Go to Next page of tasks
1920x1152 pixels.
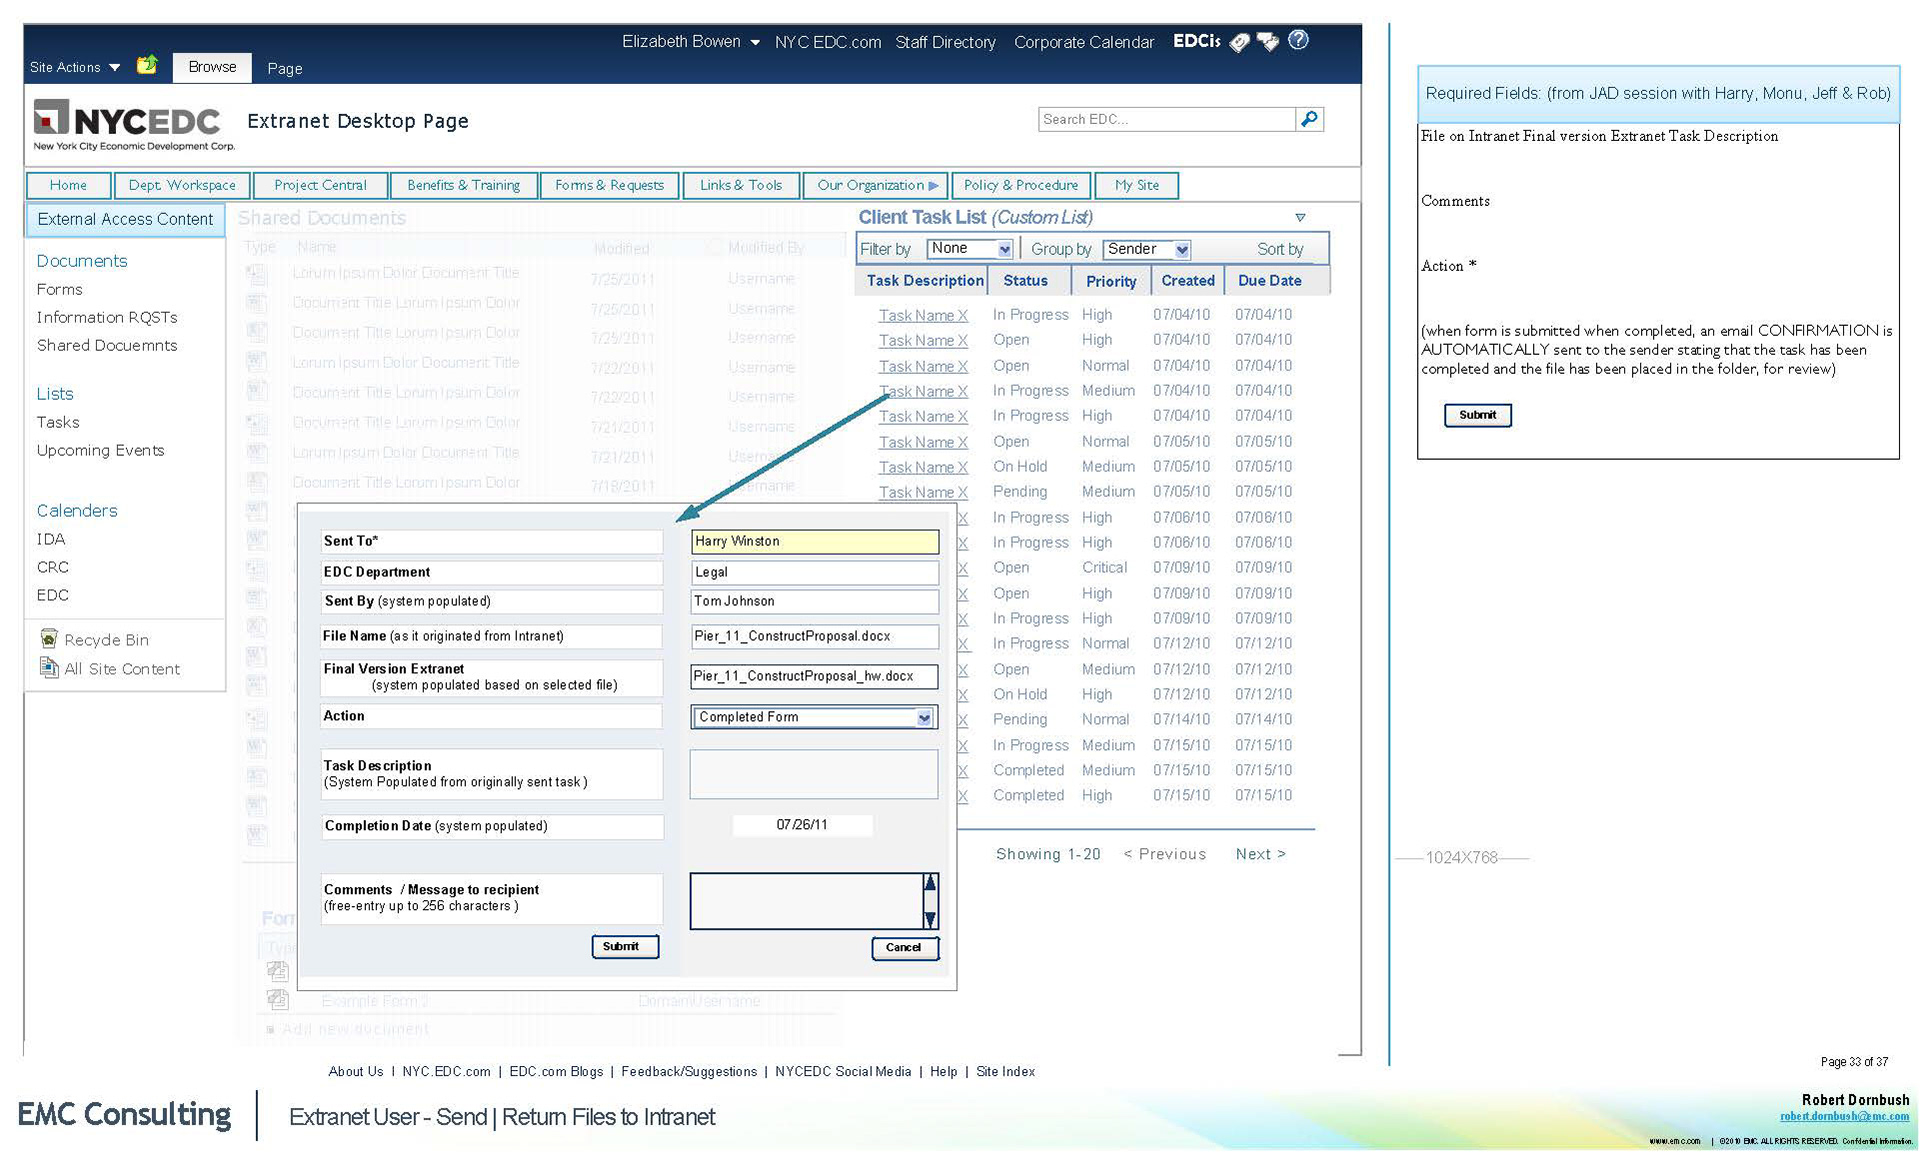1260,854
